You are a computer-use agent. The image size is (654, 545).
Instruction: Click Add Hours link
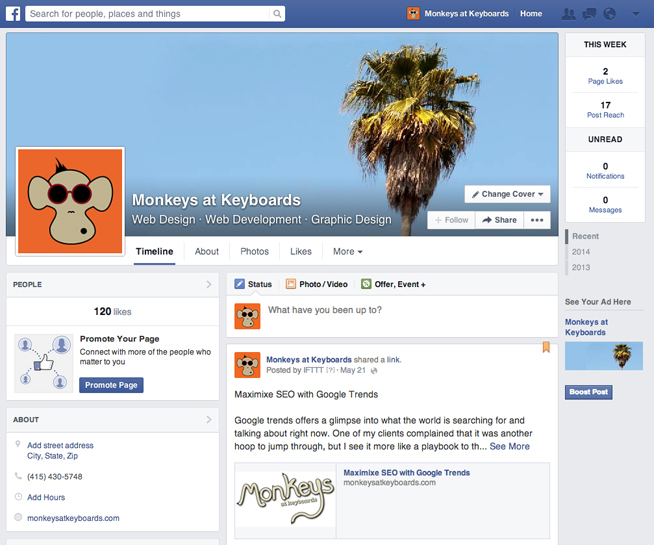(x=46, y=497)
